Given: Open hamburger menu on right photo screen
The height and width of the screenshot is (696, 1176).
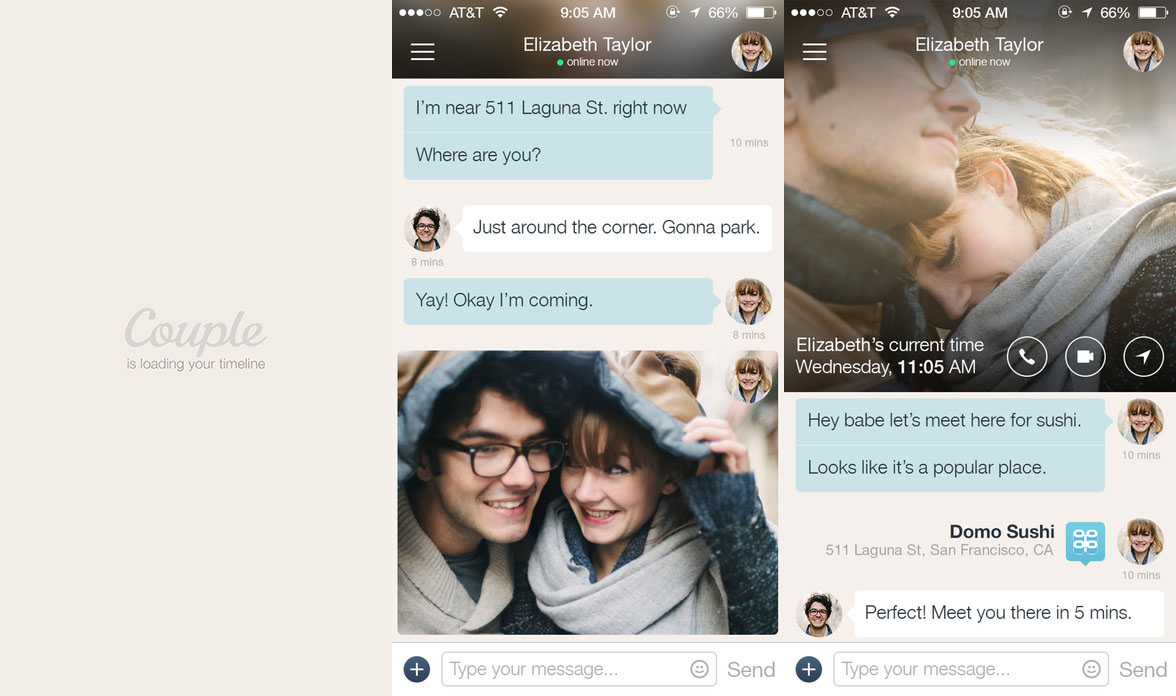Looking at the screenshot, I should (x=814, y=52).
